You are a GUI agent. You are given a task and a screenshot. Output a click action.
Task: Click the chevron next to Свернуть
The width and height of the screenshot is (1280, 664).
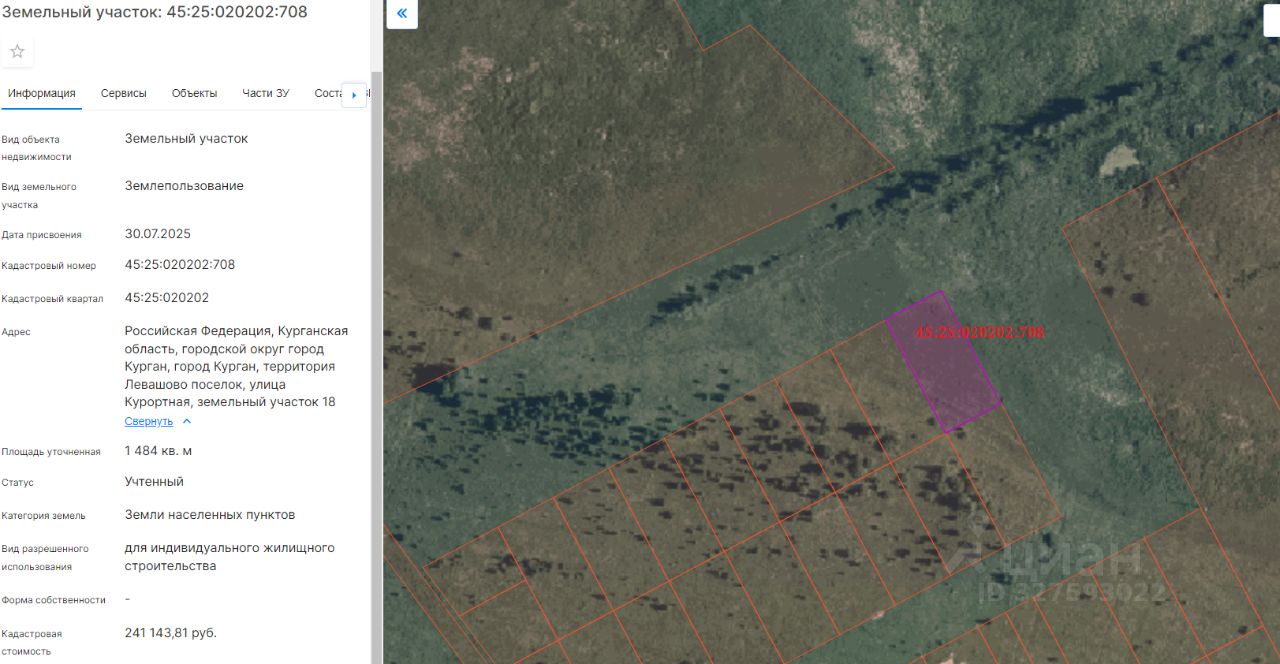point(187,421)
